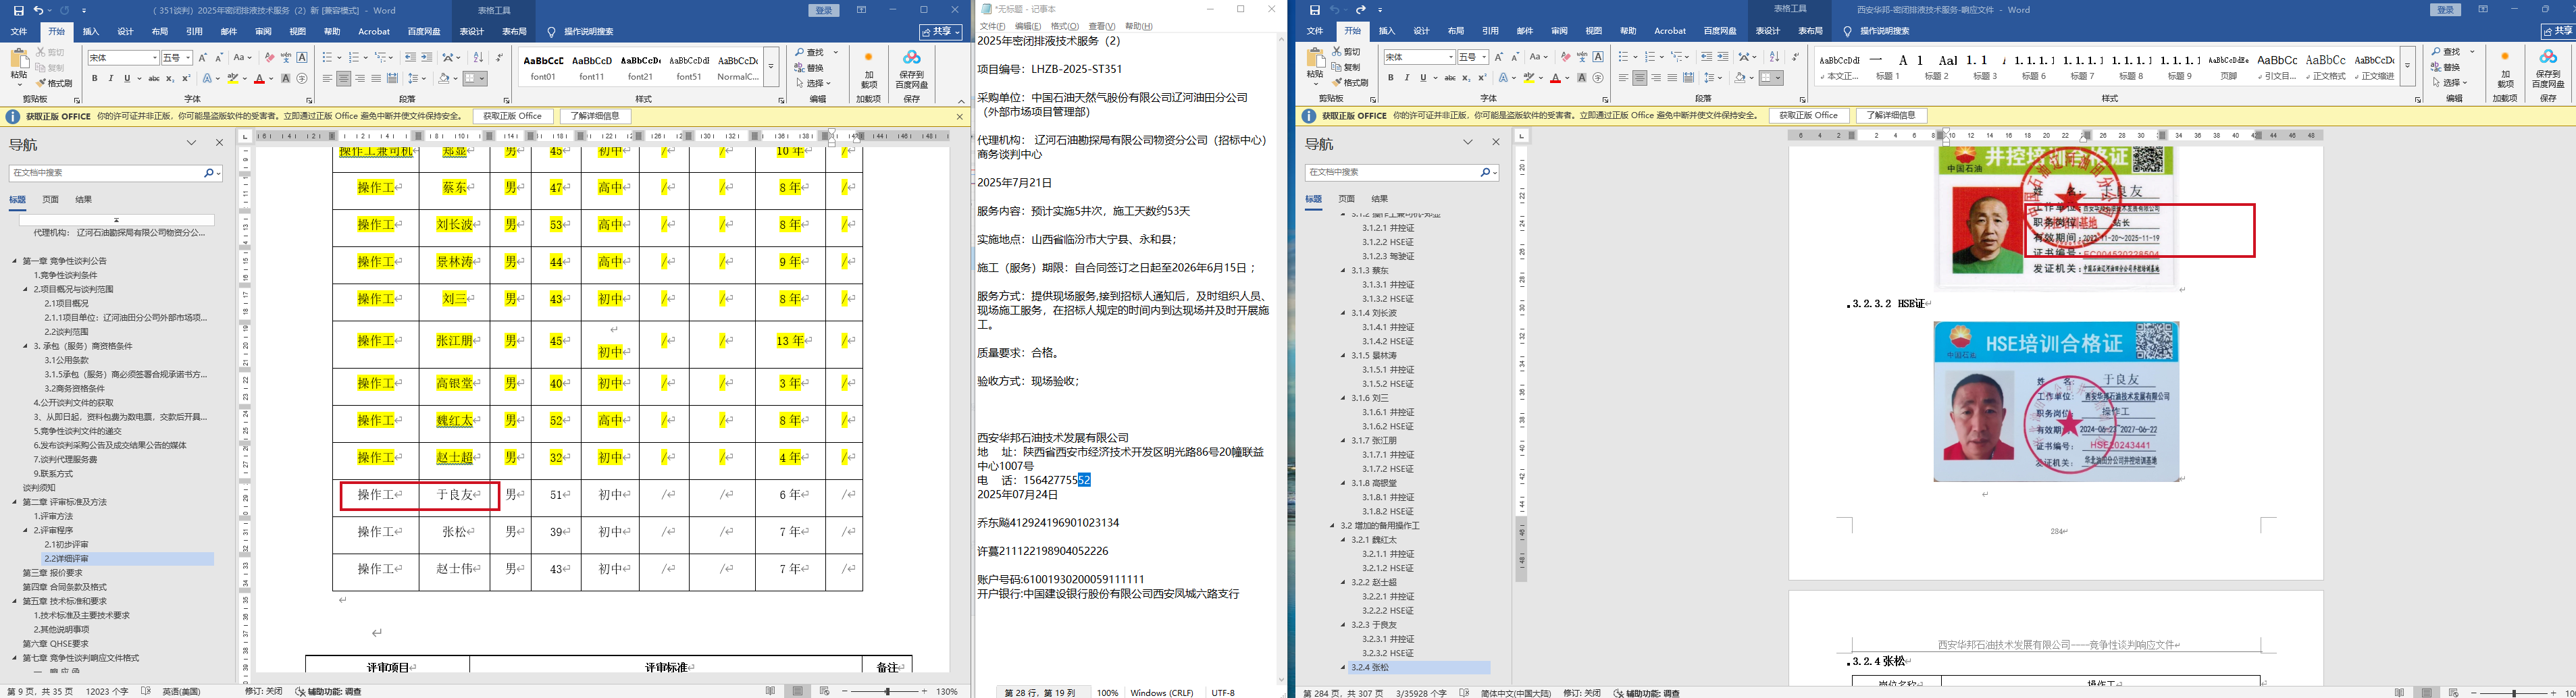Open the 插入 tab in left Word
The image size is (2576, 698).
point(91,32)
